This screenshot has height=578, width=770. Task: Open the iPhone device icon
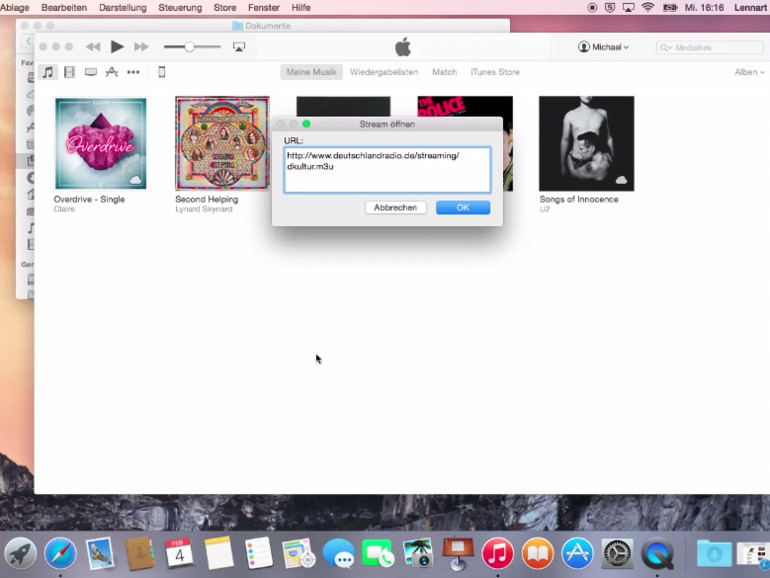pos(162,72)
